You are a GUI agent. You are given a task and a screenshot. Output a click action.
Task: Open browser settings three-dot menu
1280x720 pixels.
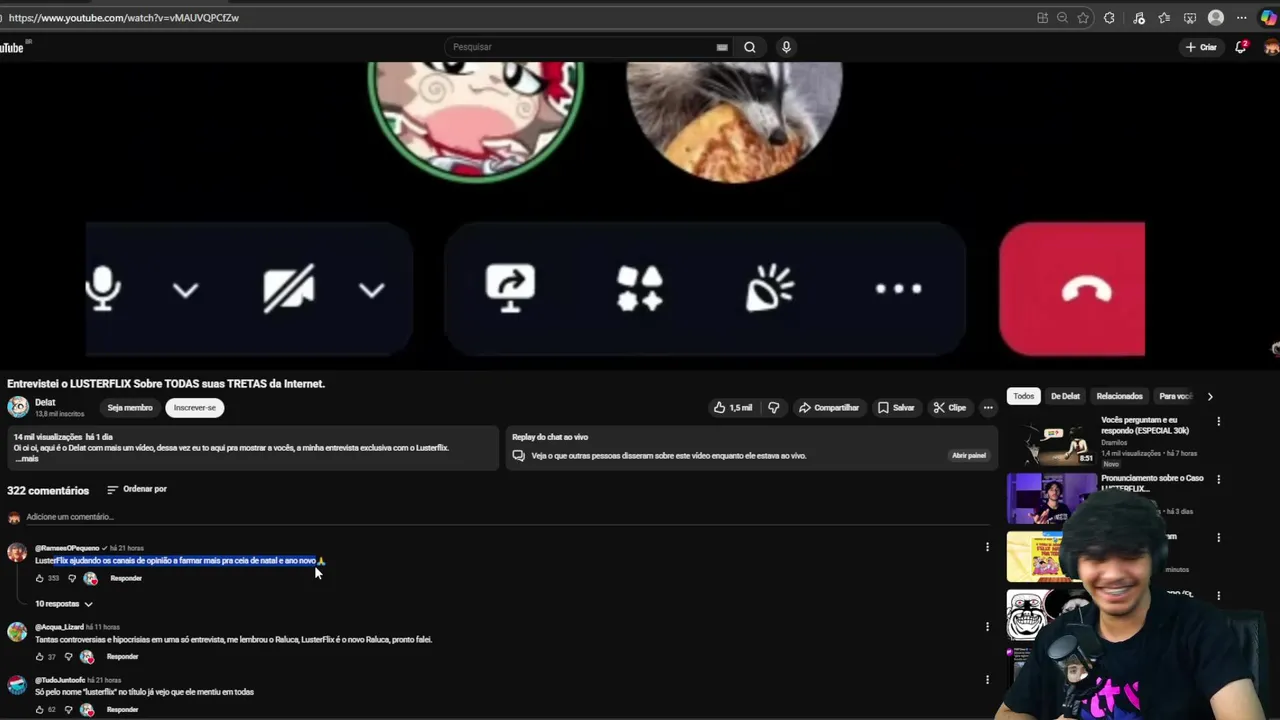pyautogui.click(x=1242, y=18)
